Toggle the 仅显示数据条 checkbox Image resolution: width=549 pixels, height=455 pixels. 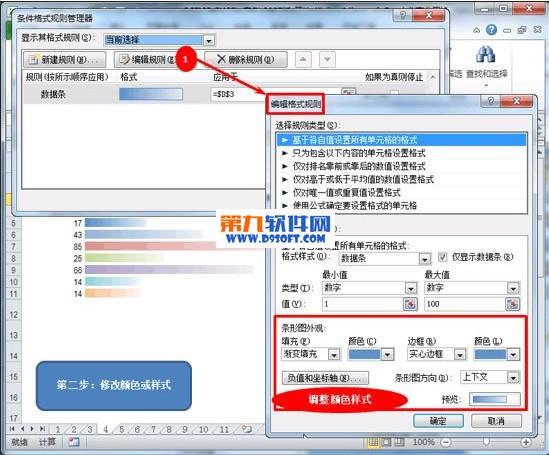click(x=443, y=257)
